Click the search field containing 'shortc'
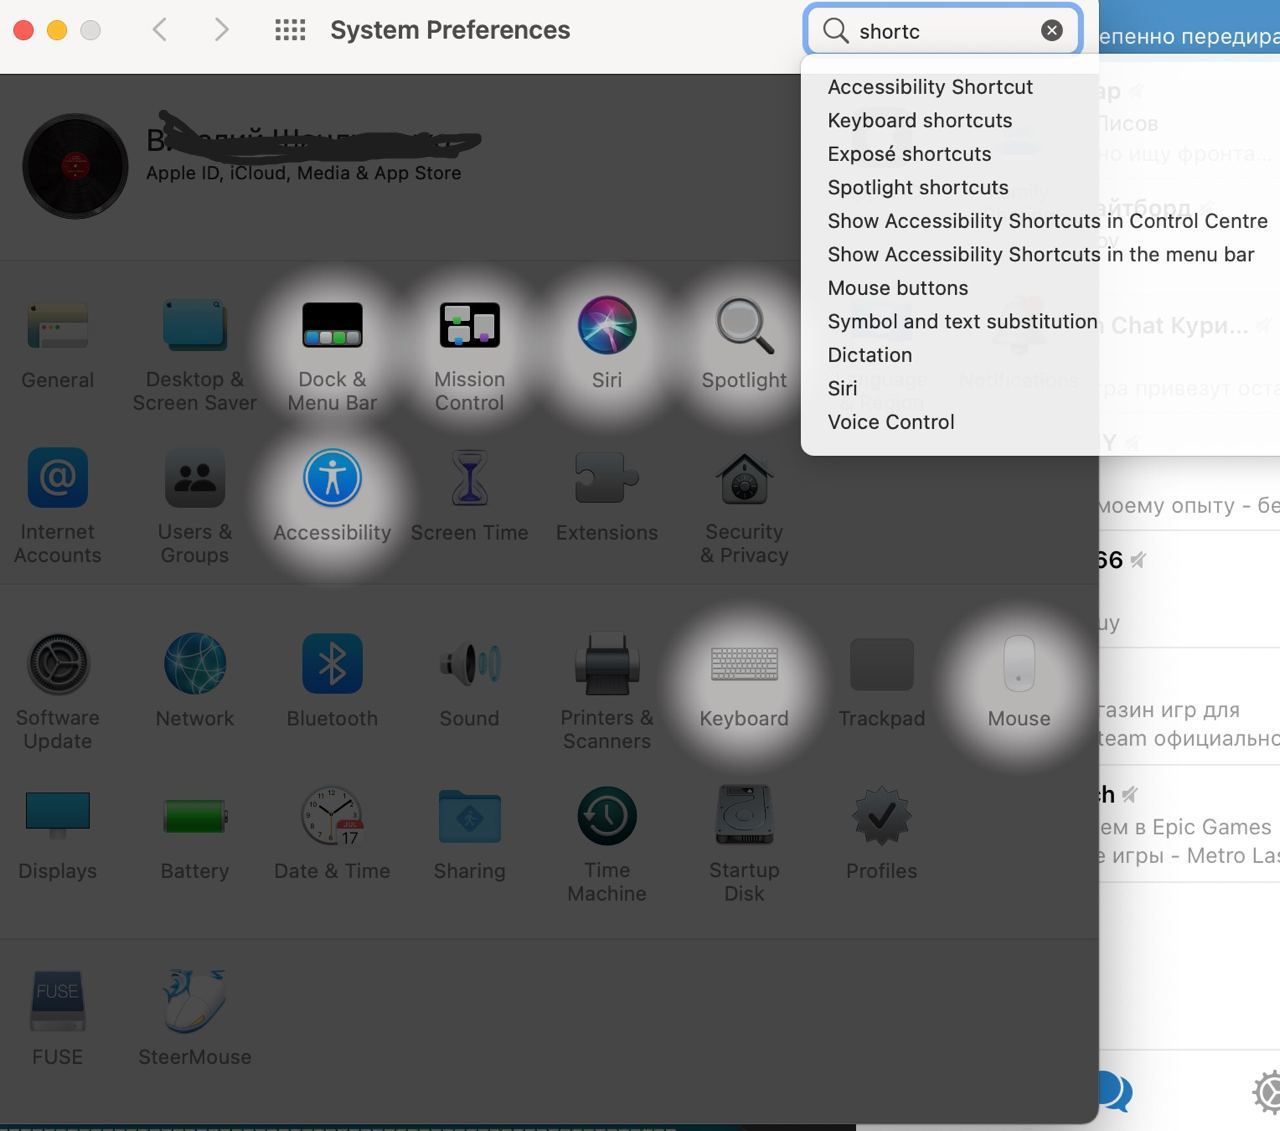 coord(943,30)
